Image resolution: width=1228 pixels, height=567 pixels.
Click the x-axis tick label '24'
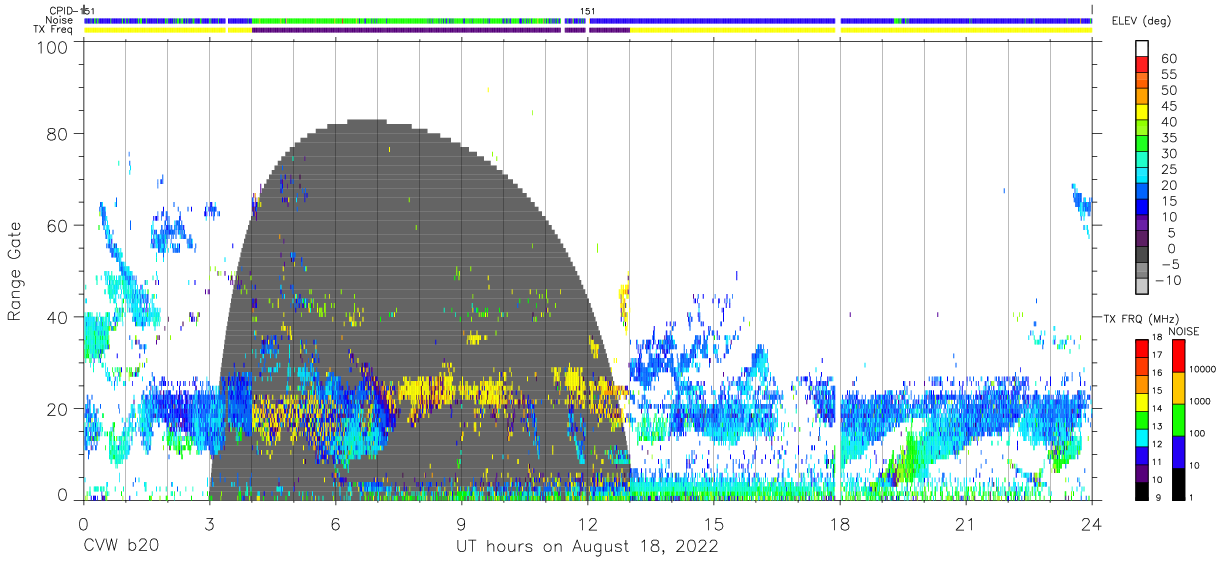tap(1092, 524)
